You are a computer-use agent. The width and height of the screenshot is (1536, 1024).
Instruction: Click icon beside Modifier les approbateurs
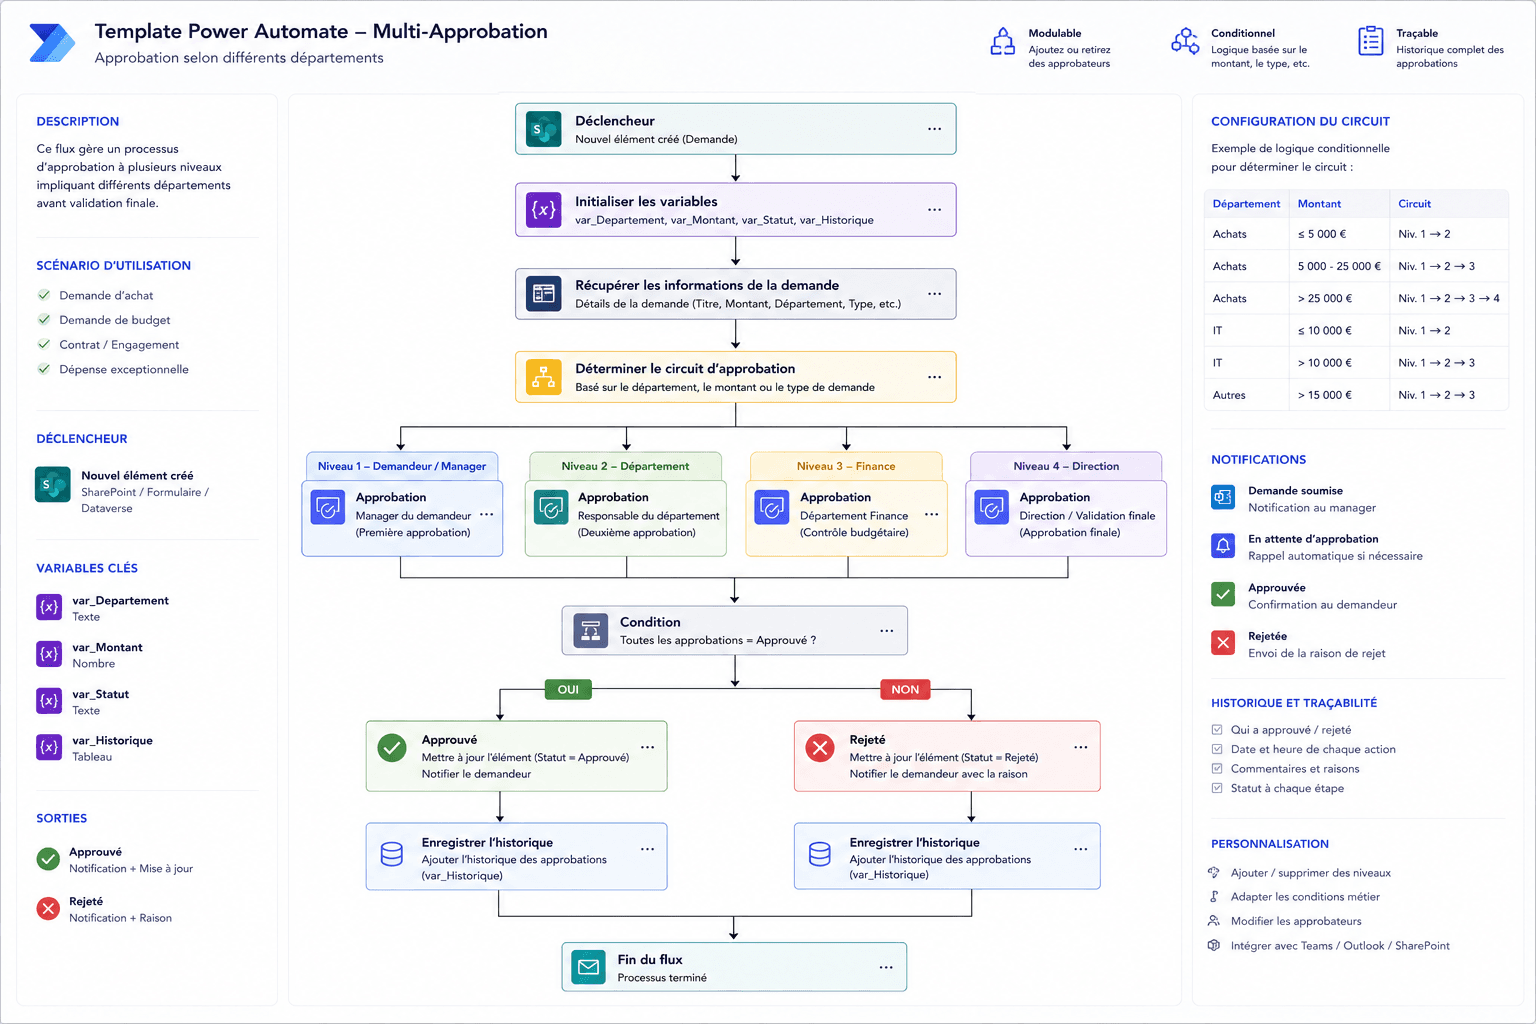(x=1214, y=921)
